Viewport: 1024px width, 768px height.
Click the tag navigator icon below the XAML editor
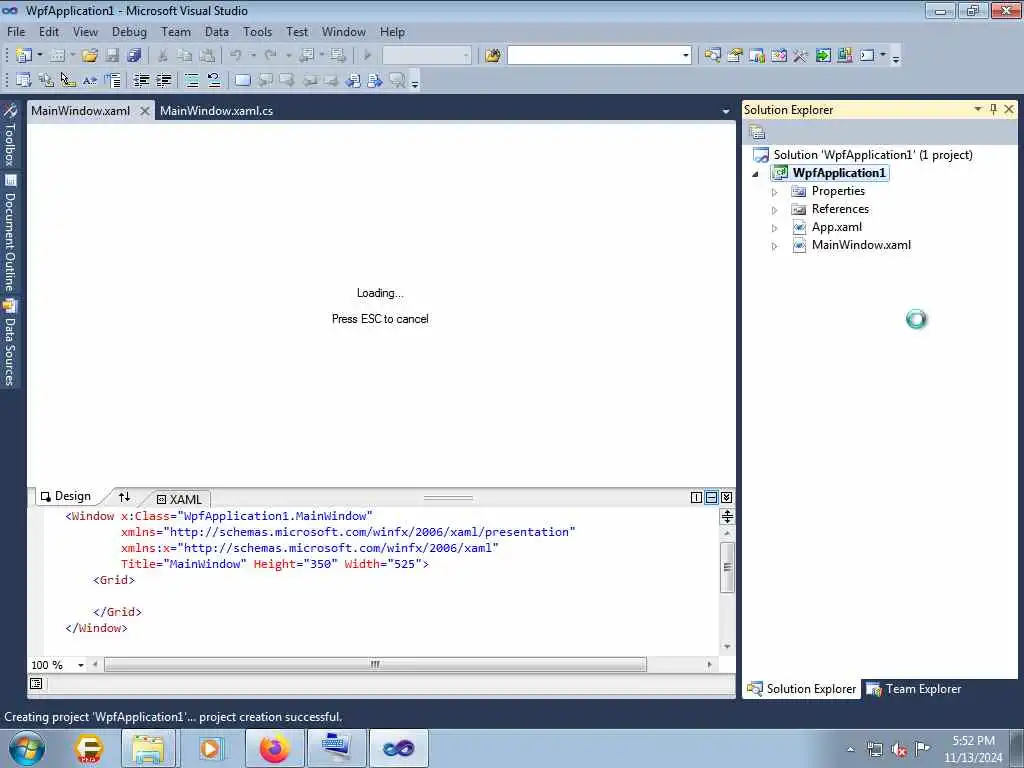click(x=36, y=683)
